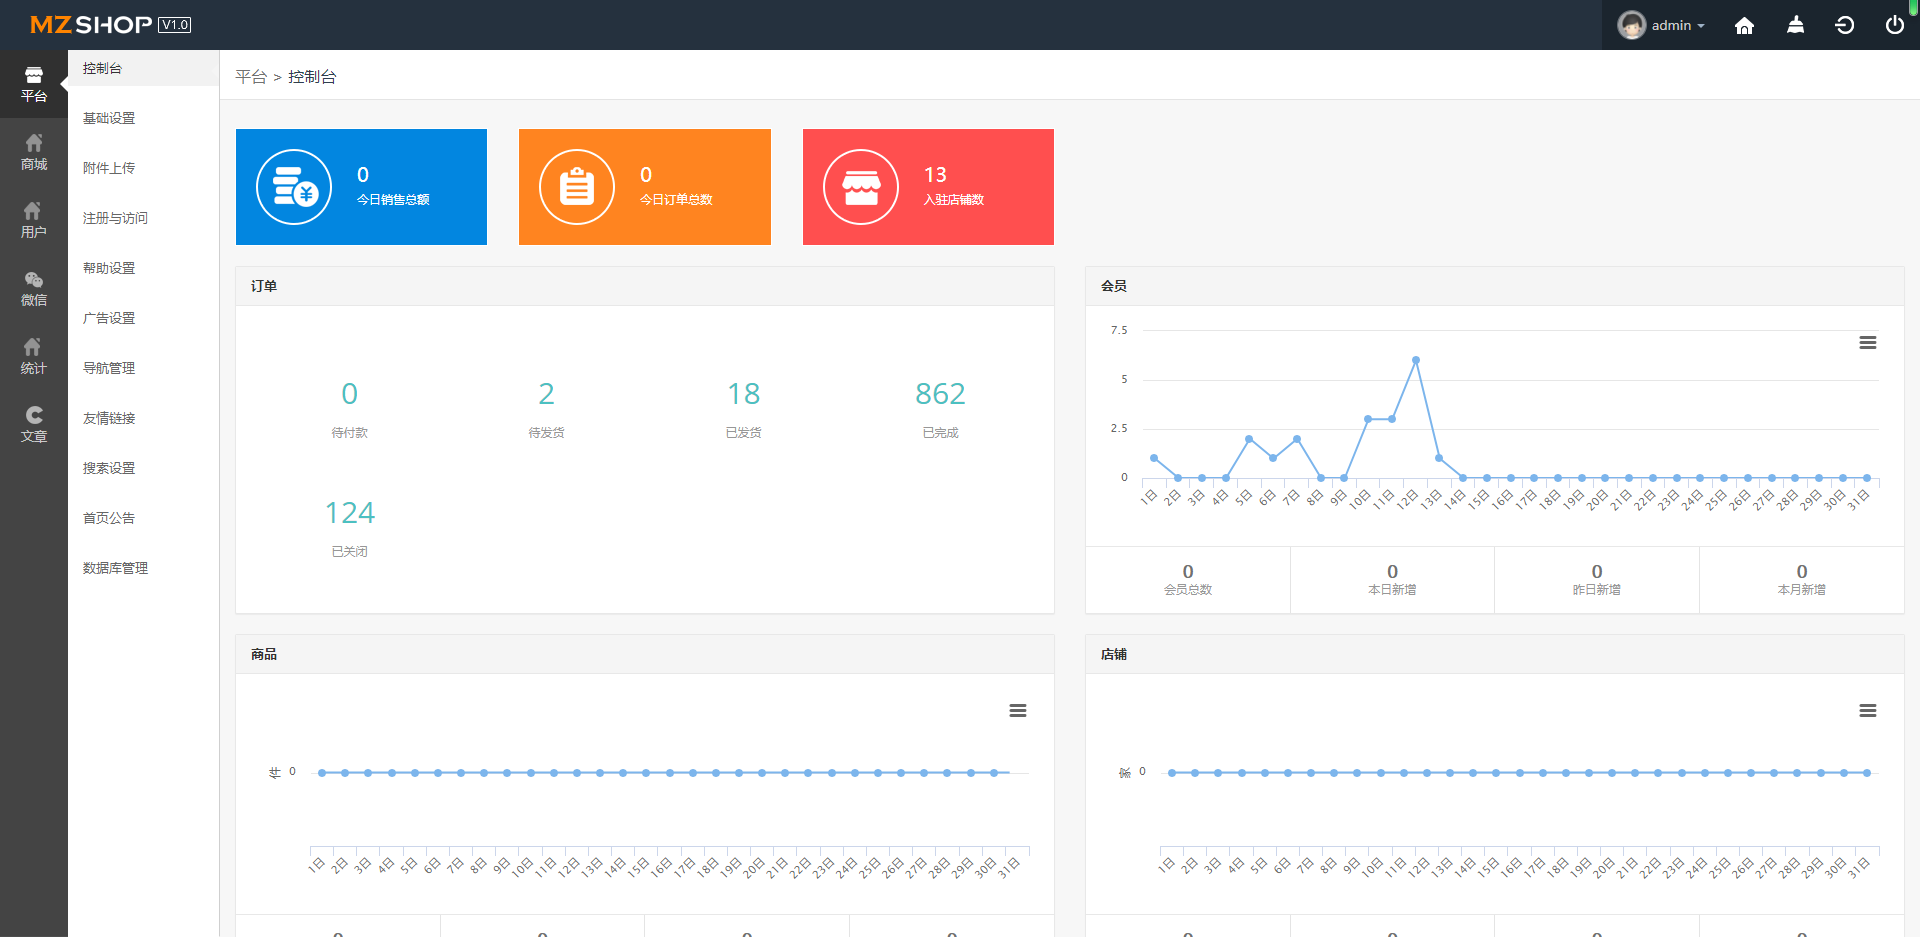Click the 商品 panel header
1920x937 pixels.
tap(645, 654)
